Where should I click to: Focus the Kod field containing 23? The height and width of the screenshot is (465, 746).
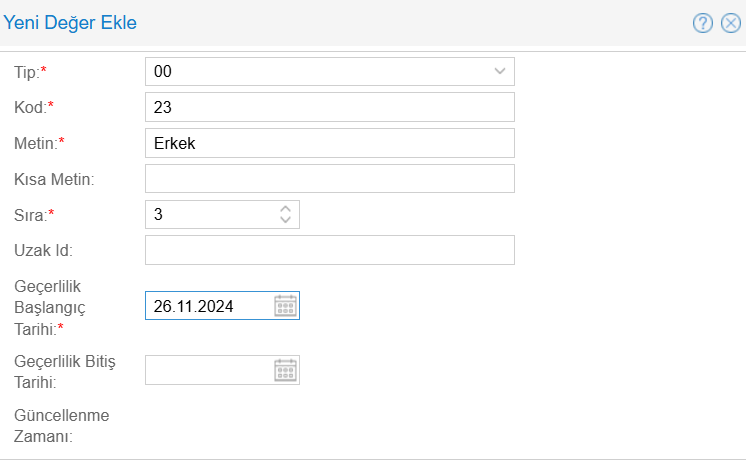point(330,107)
